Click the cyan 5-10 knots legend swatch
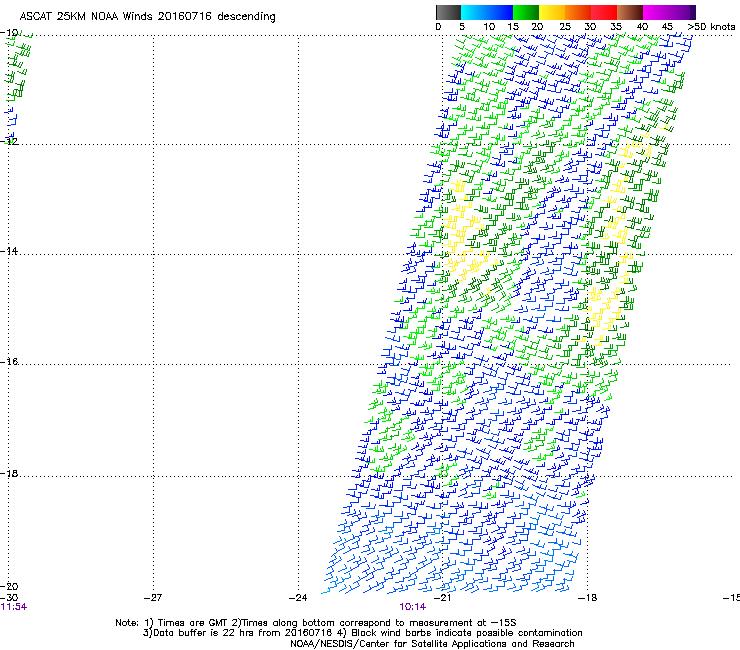Image resolution: width=740 pixels, height=650 pixels. click(473, 12)
